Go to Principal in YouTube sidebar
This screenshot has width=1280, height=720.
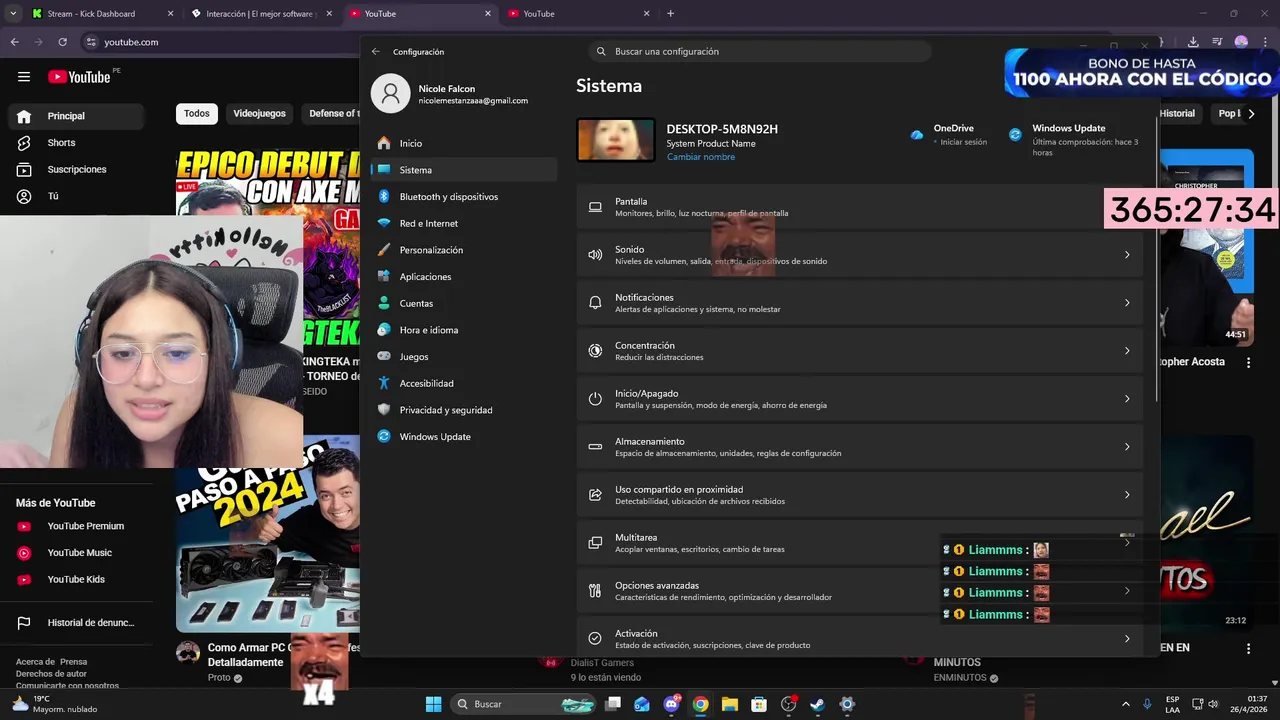(76, 116)
